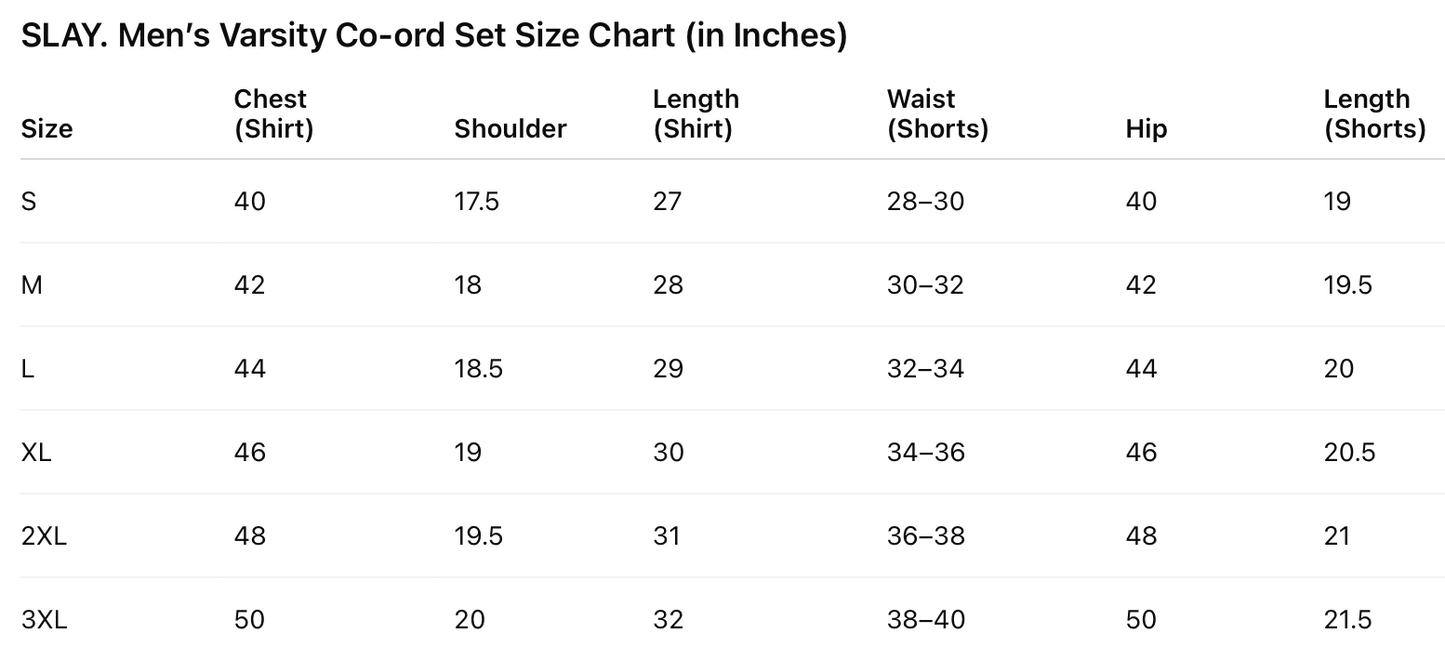This screenshot has height=660, width=1445.
Task: Select the 3XL size row label
Action: click(44, 620)
